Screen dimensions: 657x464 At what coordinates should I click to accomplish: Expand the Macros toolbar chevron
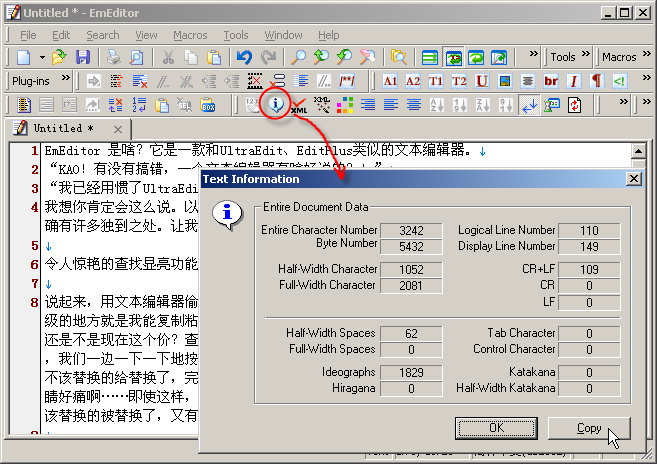click(x=647, y=54)
